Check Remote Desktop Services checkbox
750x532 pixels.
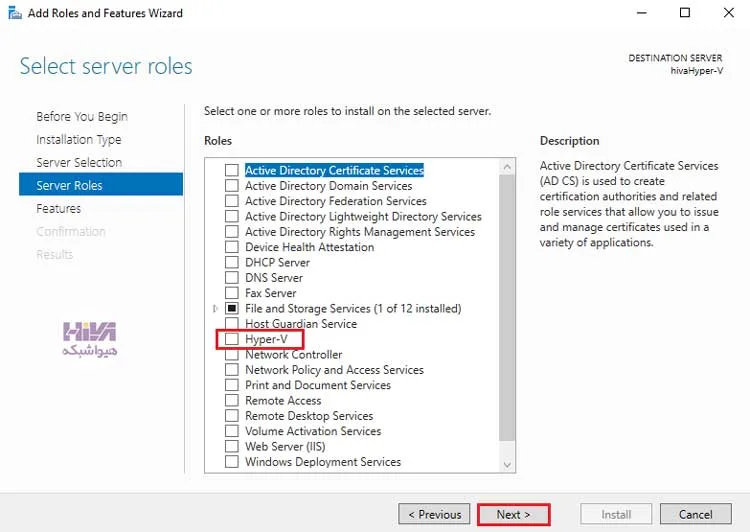[232, 416]
